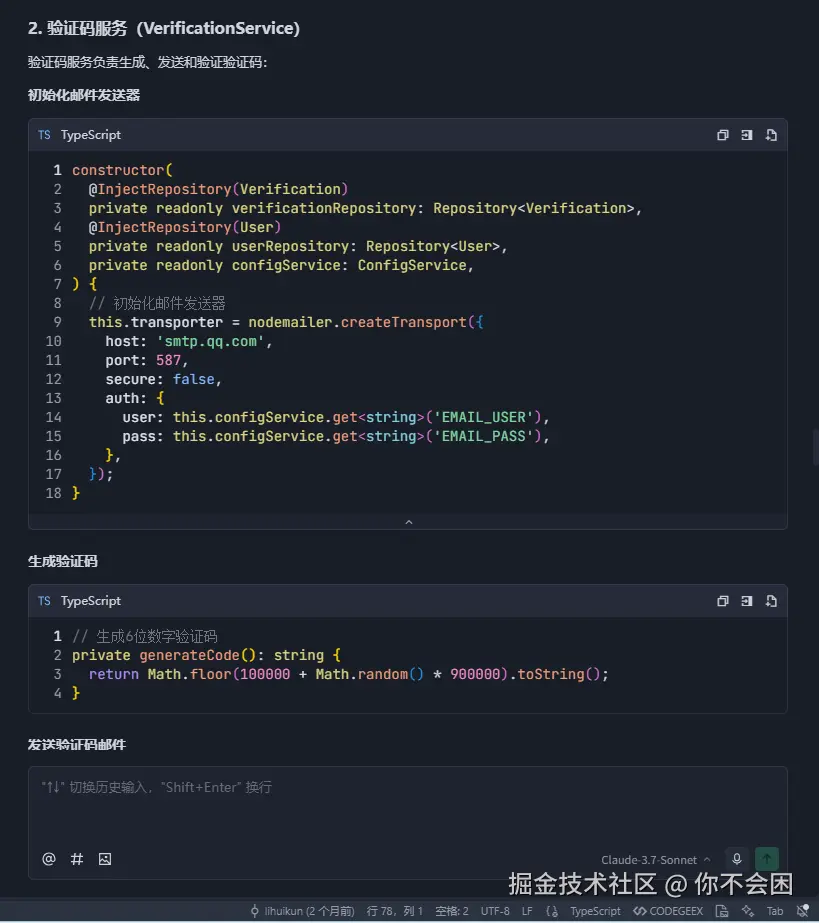Click TypeScript label of constructor code block
The width and height of the screenshot is (819, 923).
pyautogui.click(x=91, y=135)
